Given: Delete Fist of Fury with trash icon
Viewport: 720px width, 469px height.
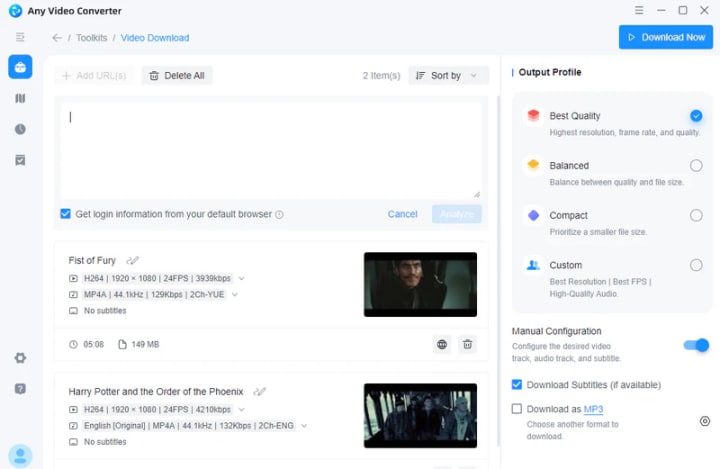Looking at the screenshot, I should coord(467,344).
